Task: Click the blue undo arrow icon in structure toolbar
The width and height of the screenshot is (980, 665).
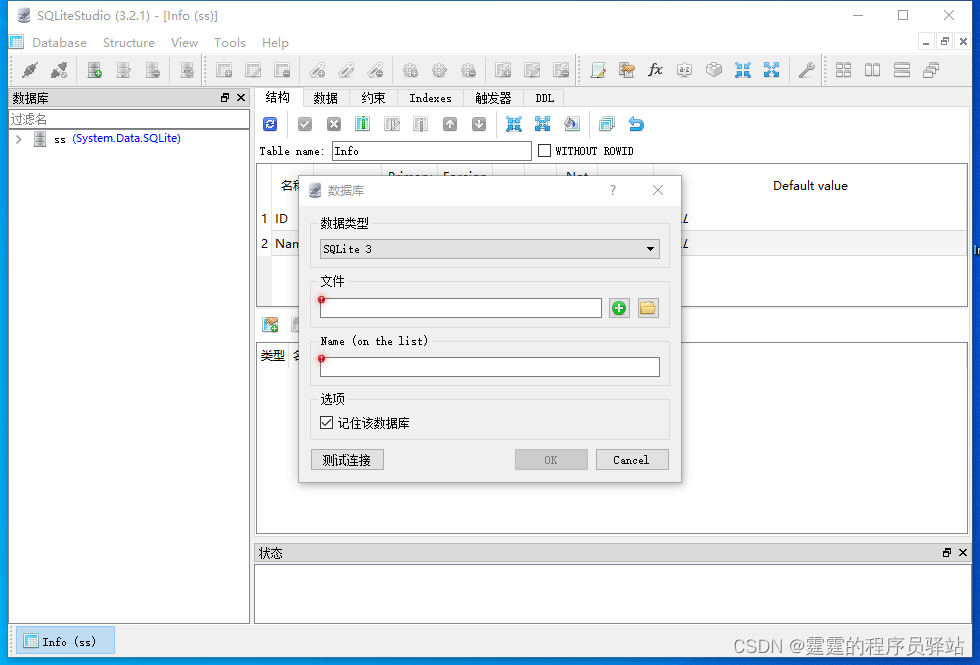Action: pyautogui.click(x=636, y=124)
